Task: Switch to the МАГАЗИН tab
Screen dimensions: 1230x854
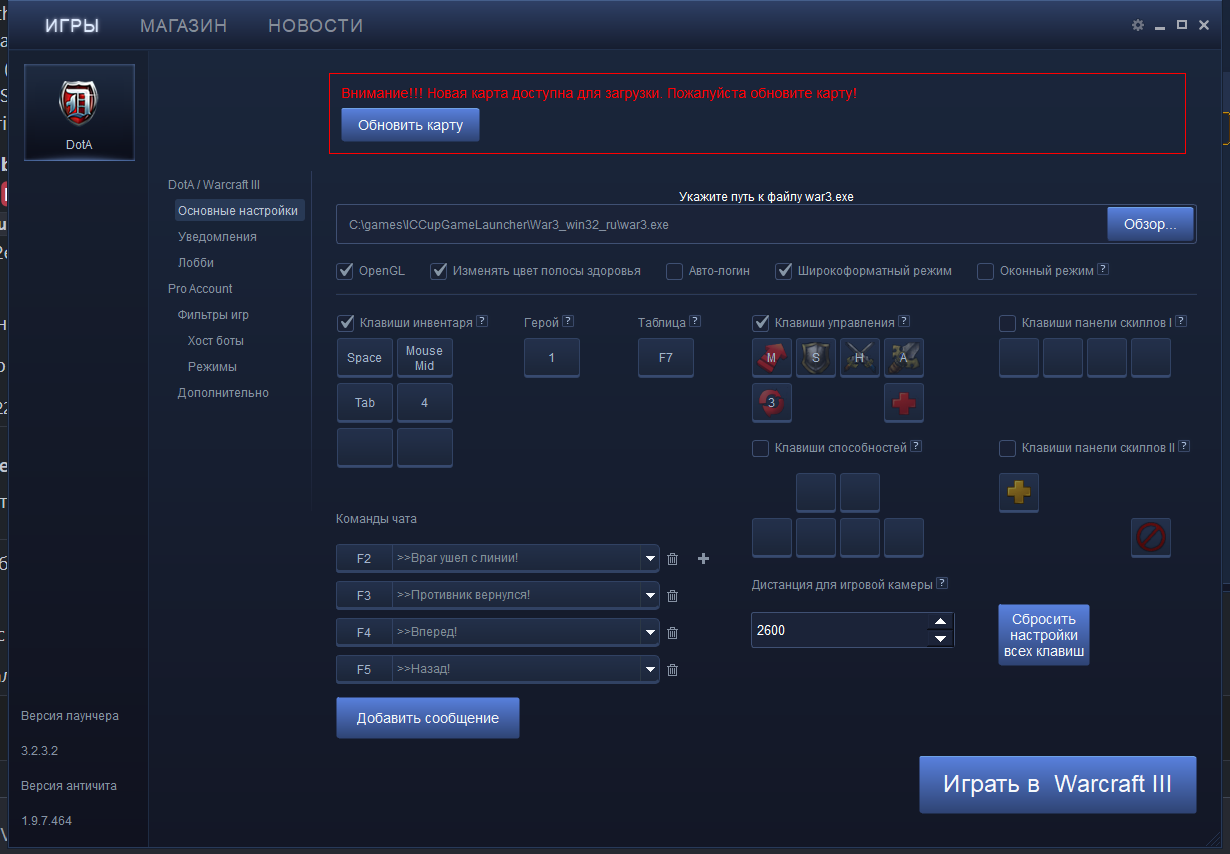Action: click(184, 26)
